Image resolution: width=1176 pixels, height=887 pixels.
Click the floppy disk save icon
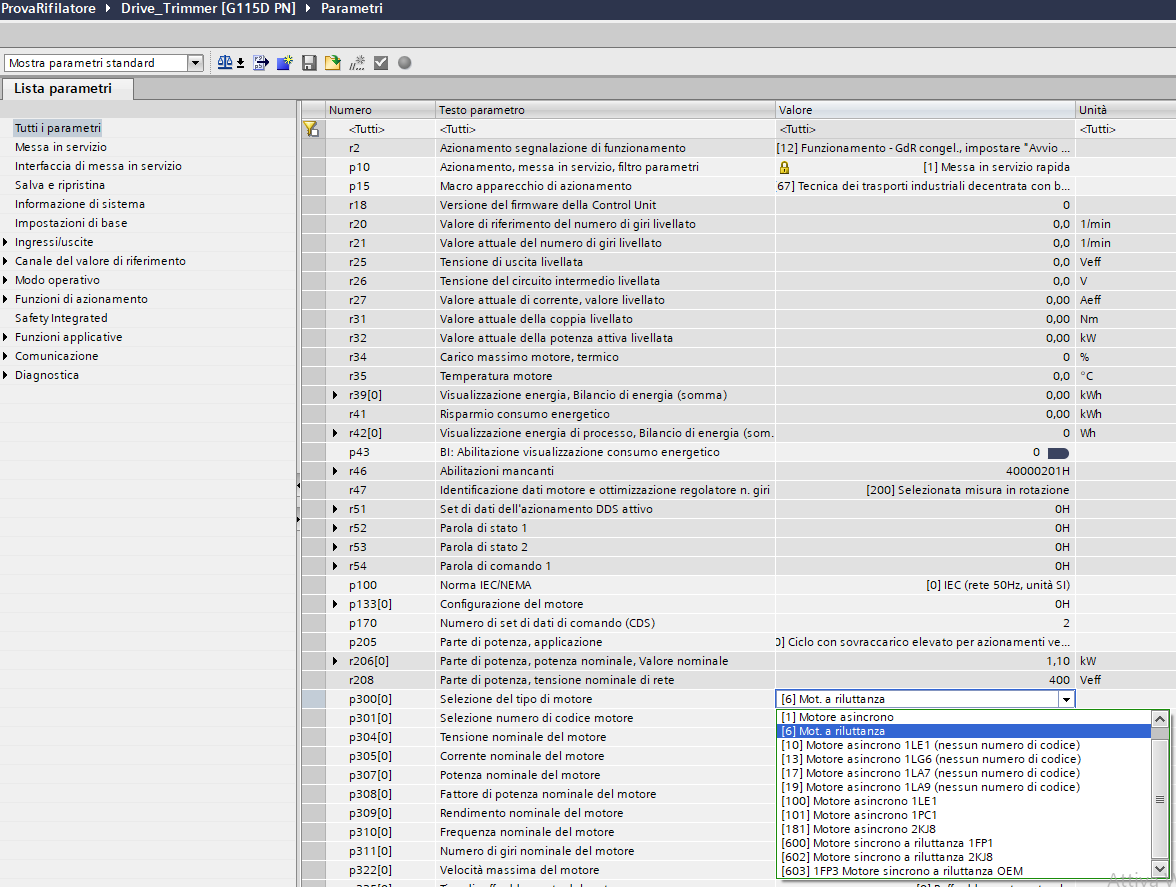click(309, 63)
